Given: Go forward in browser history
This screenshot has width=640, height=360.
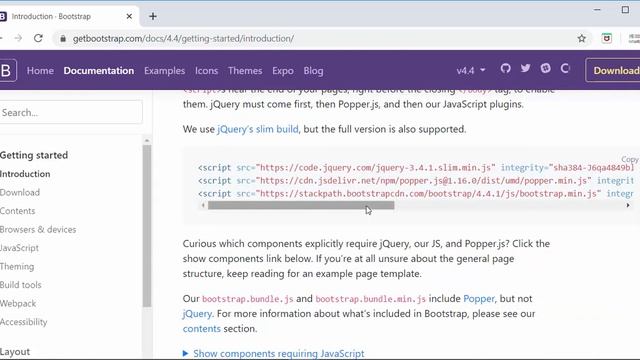Looking at the screenshot, I should coord(18,38).
